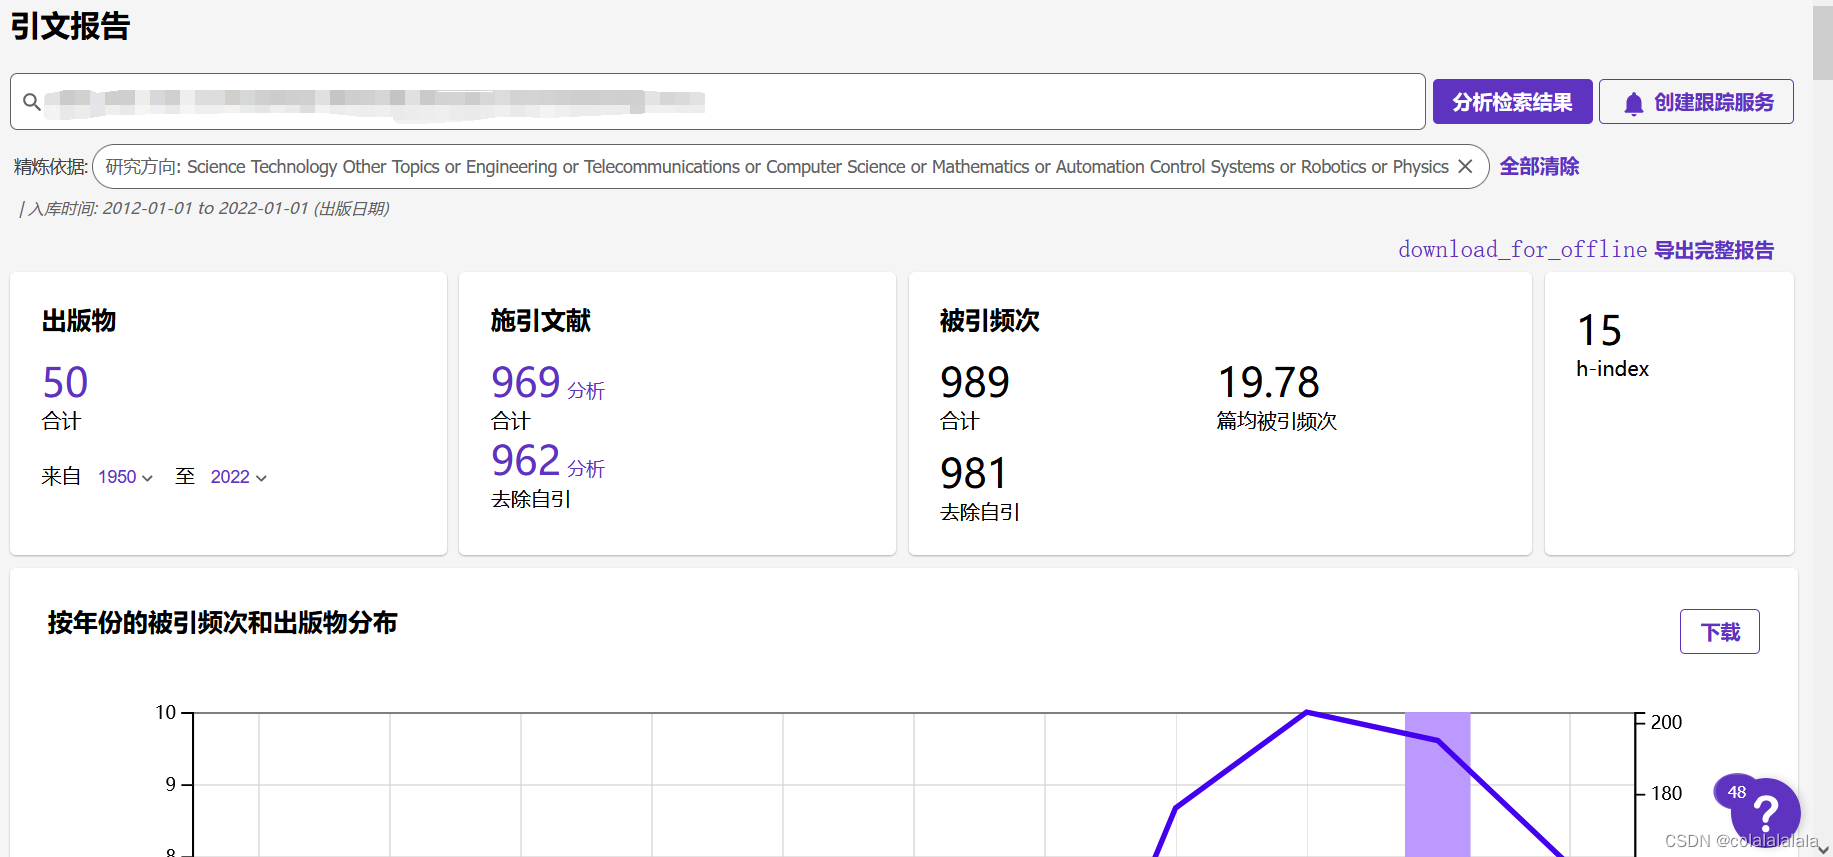Image resolution: width=1833 pixels, height=857 pixels.
Task: Click the 导出完整报告 link
Action: pos(1714,250)
